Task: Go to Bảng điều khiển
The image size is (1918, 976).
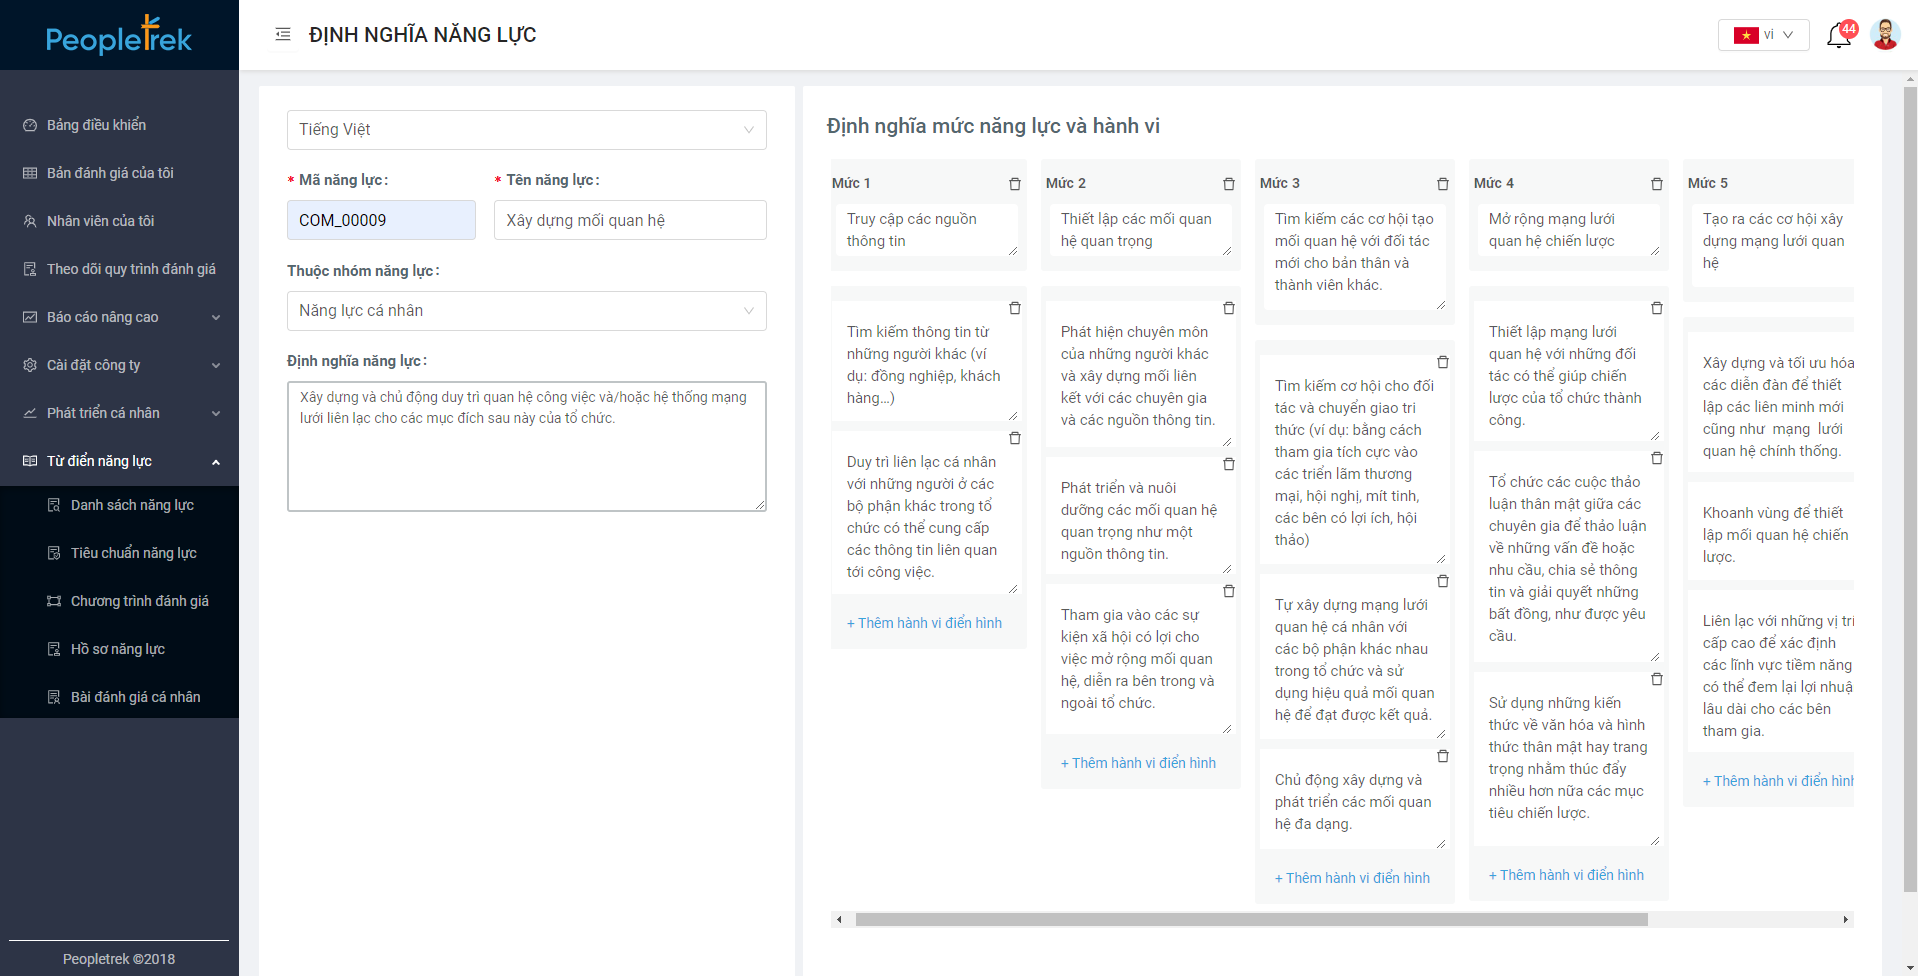Action: [96, 125]
